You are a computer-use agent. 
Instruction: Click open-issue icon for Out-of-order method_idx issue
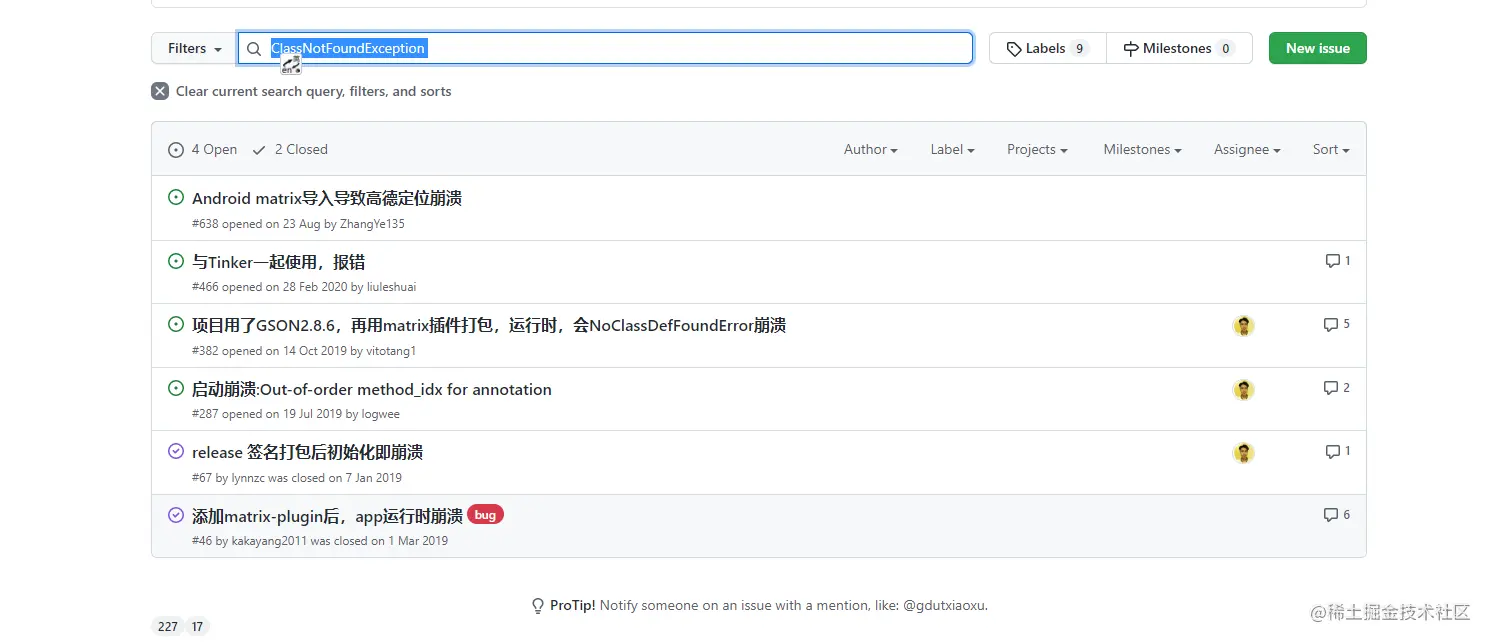176,388
